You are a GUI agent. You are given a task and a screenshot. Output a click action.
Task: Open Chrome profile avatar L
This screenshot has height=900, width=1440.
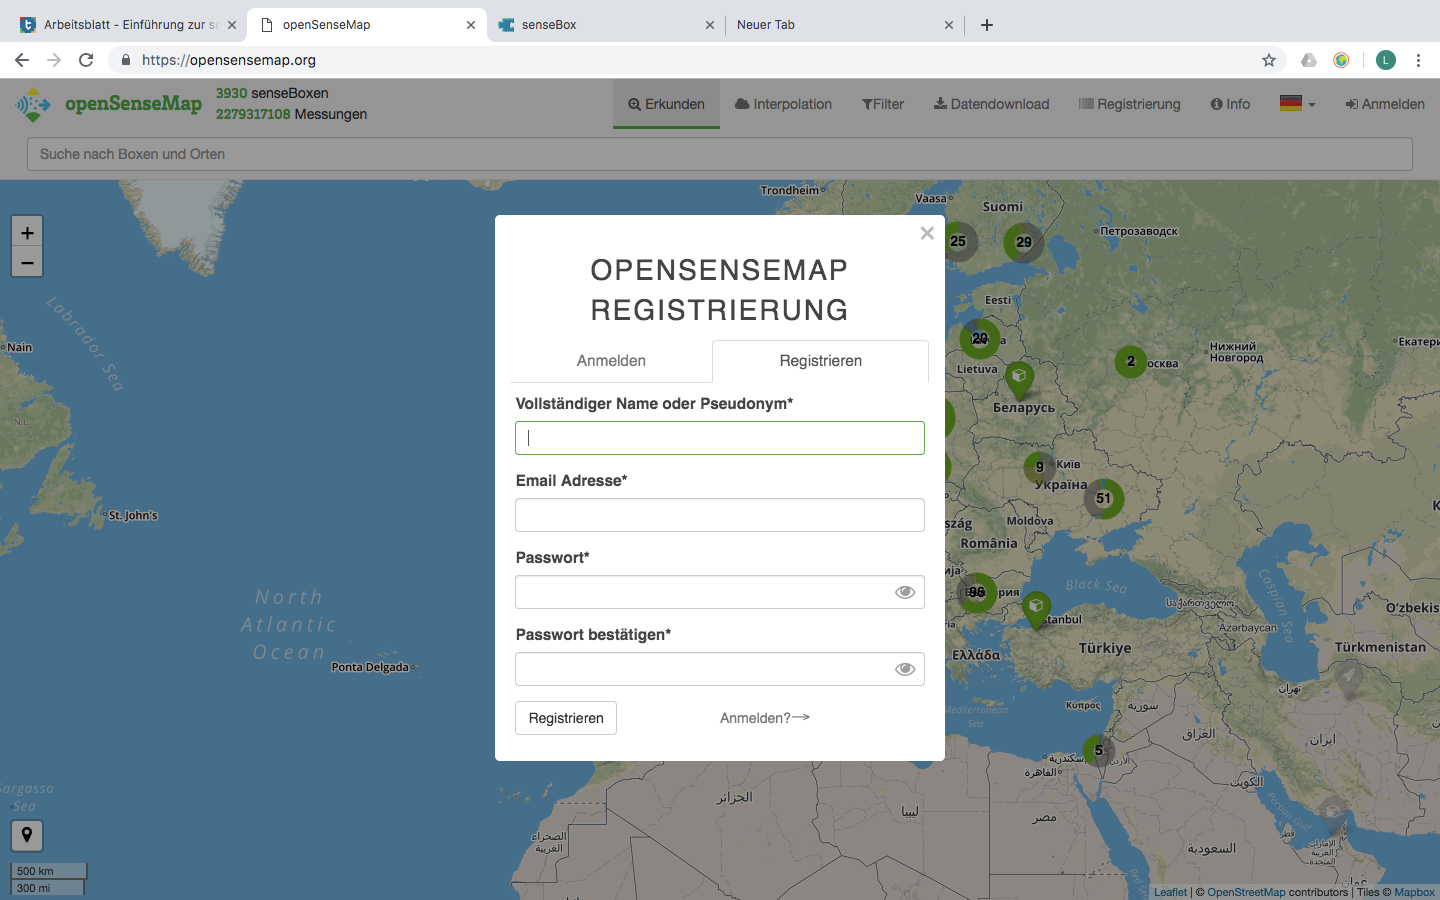pos(1386,60)
